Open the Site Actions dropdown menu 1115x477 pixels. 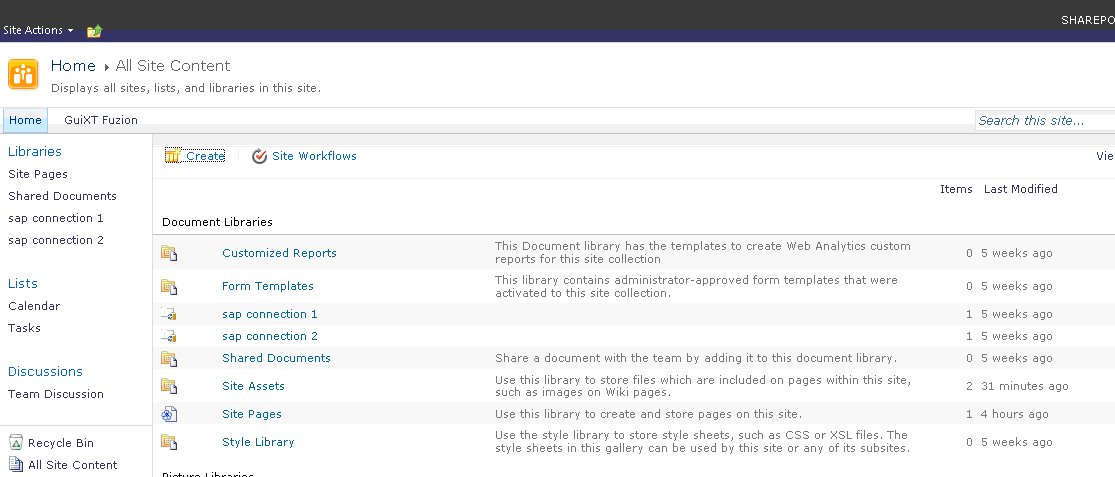point(38,31)
